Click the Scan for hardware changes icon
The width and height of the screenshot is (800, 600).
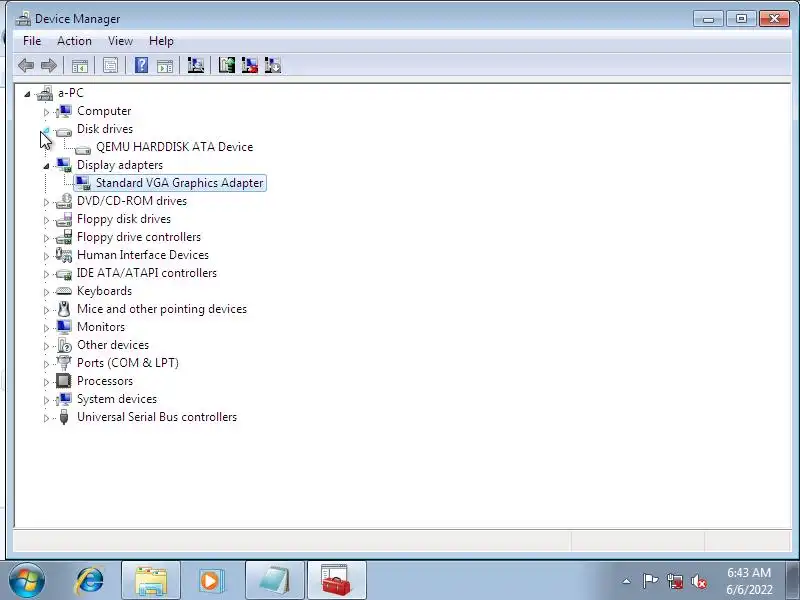tap(195, 65)
